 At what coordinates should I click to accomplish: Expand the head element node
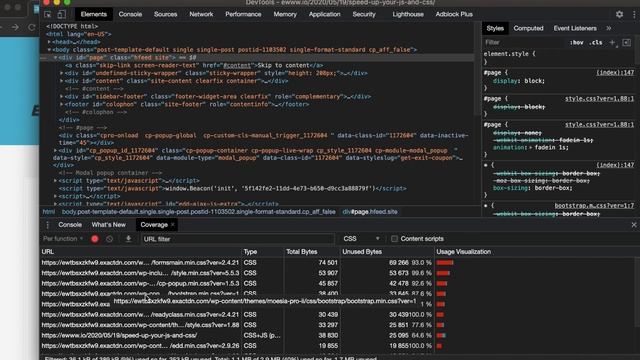[49, 42]
